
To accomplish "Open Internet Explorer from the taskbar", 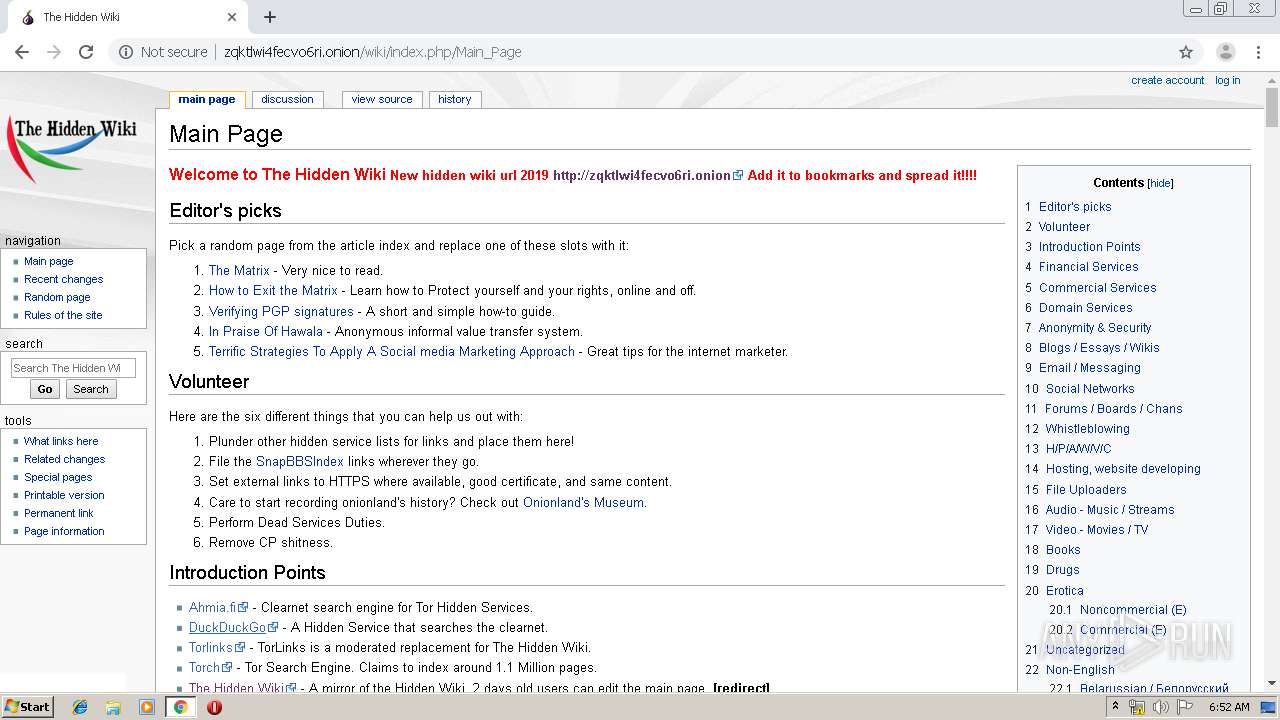I will [80, 707].
